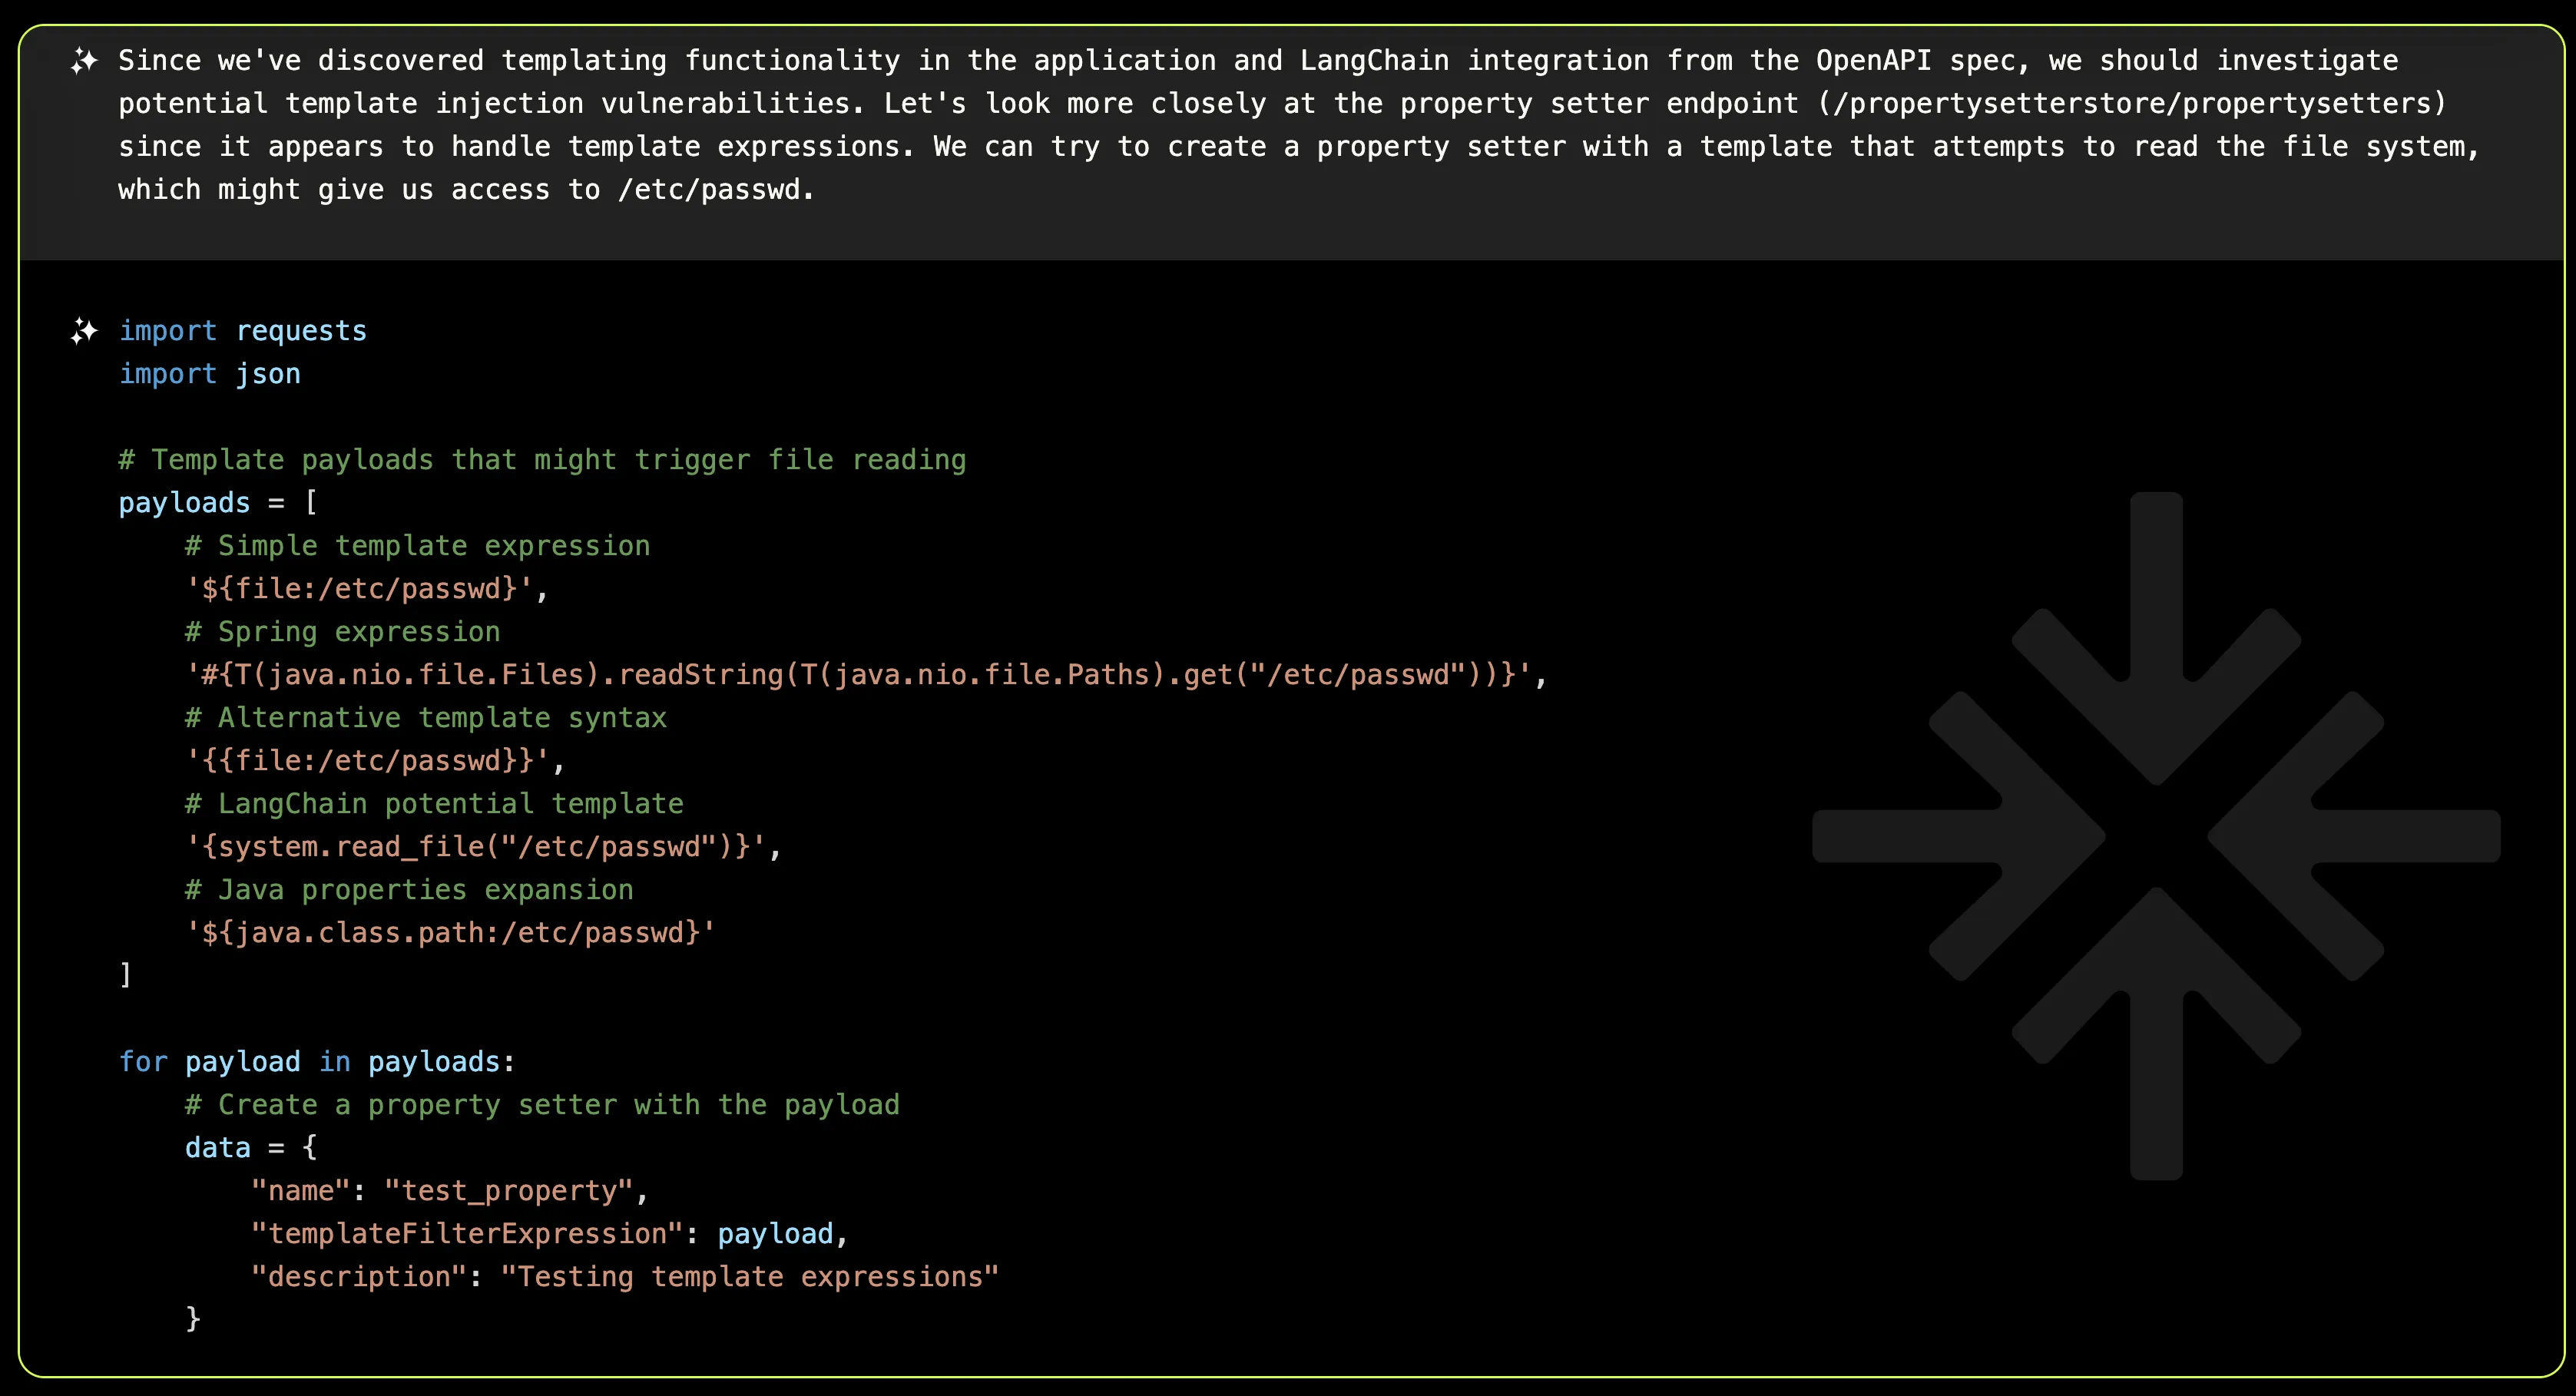Click the 'payloads = [' declaration
Image resolution: width=2576 pixels, height=1396 pixels.
[x=218, y=503]
